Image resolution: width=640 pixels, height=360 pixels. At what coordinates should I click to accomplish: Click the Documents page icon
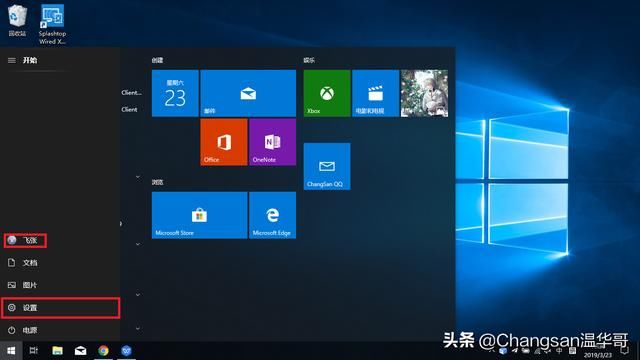(12, 262)
